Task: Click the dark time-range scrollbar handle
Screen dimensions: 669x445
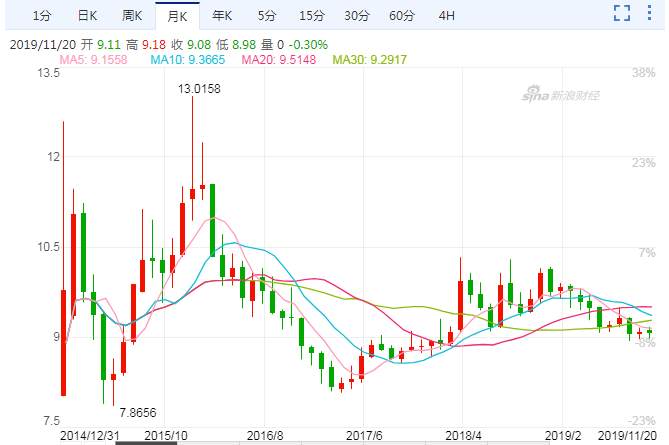Action: [x=146, y=443]
